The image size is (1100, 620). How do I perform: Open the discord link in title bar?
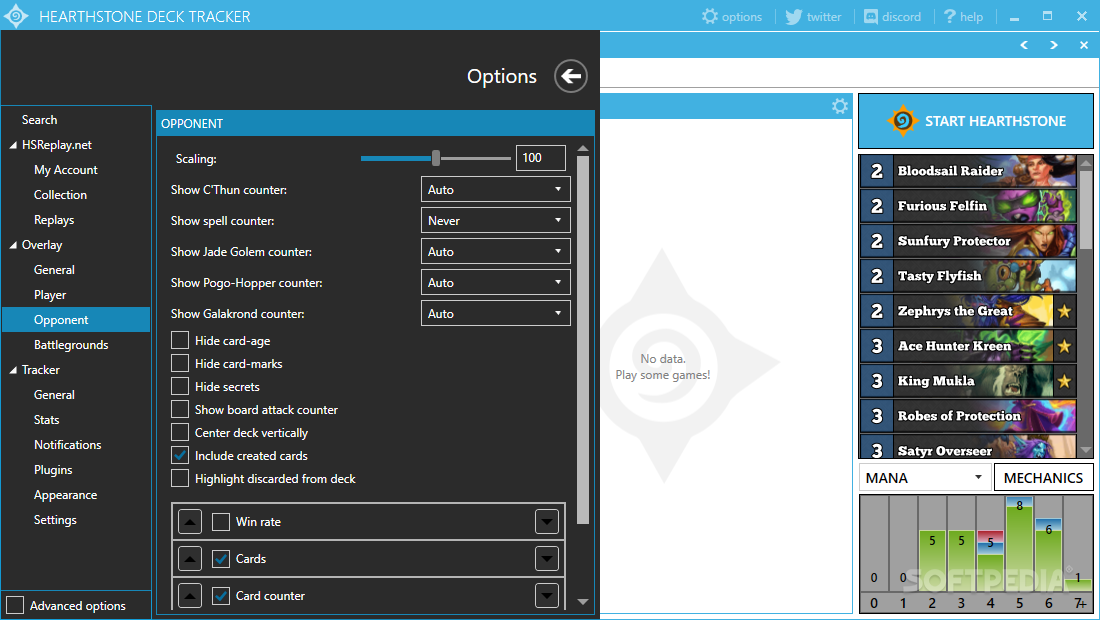pos(892,16)
